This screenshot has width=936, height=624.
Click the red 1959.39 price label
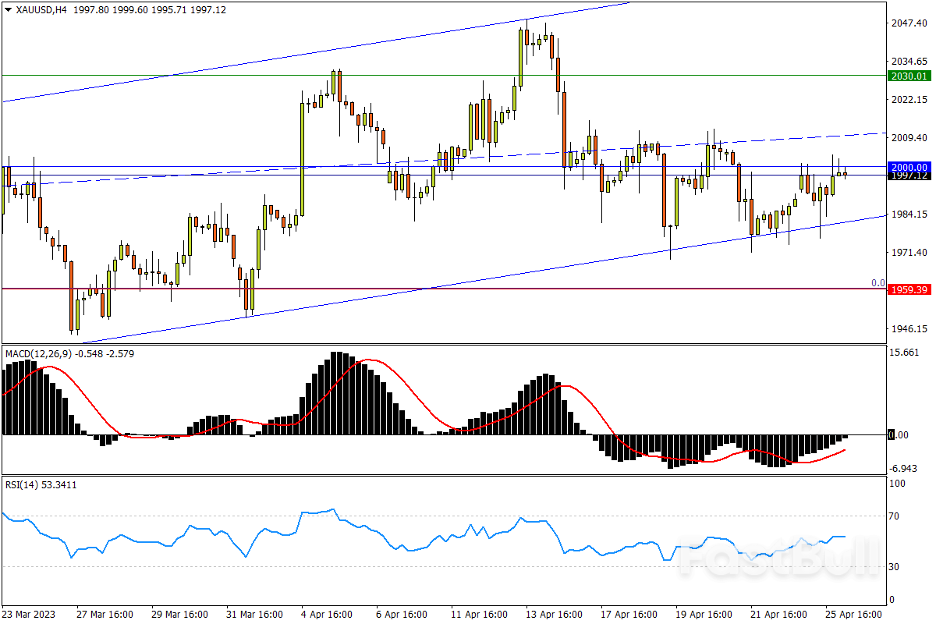pos(909,289)
